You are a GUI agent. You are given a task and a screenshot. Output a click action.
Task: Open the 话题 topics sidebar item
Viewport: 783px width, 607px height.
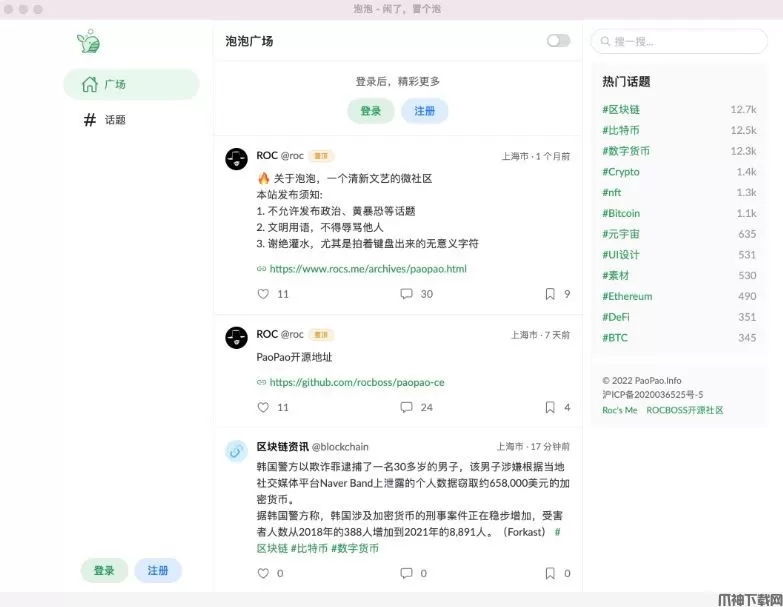click(131, 120)
